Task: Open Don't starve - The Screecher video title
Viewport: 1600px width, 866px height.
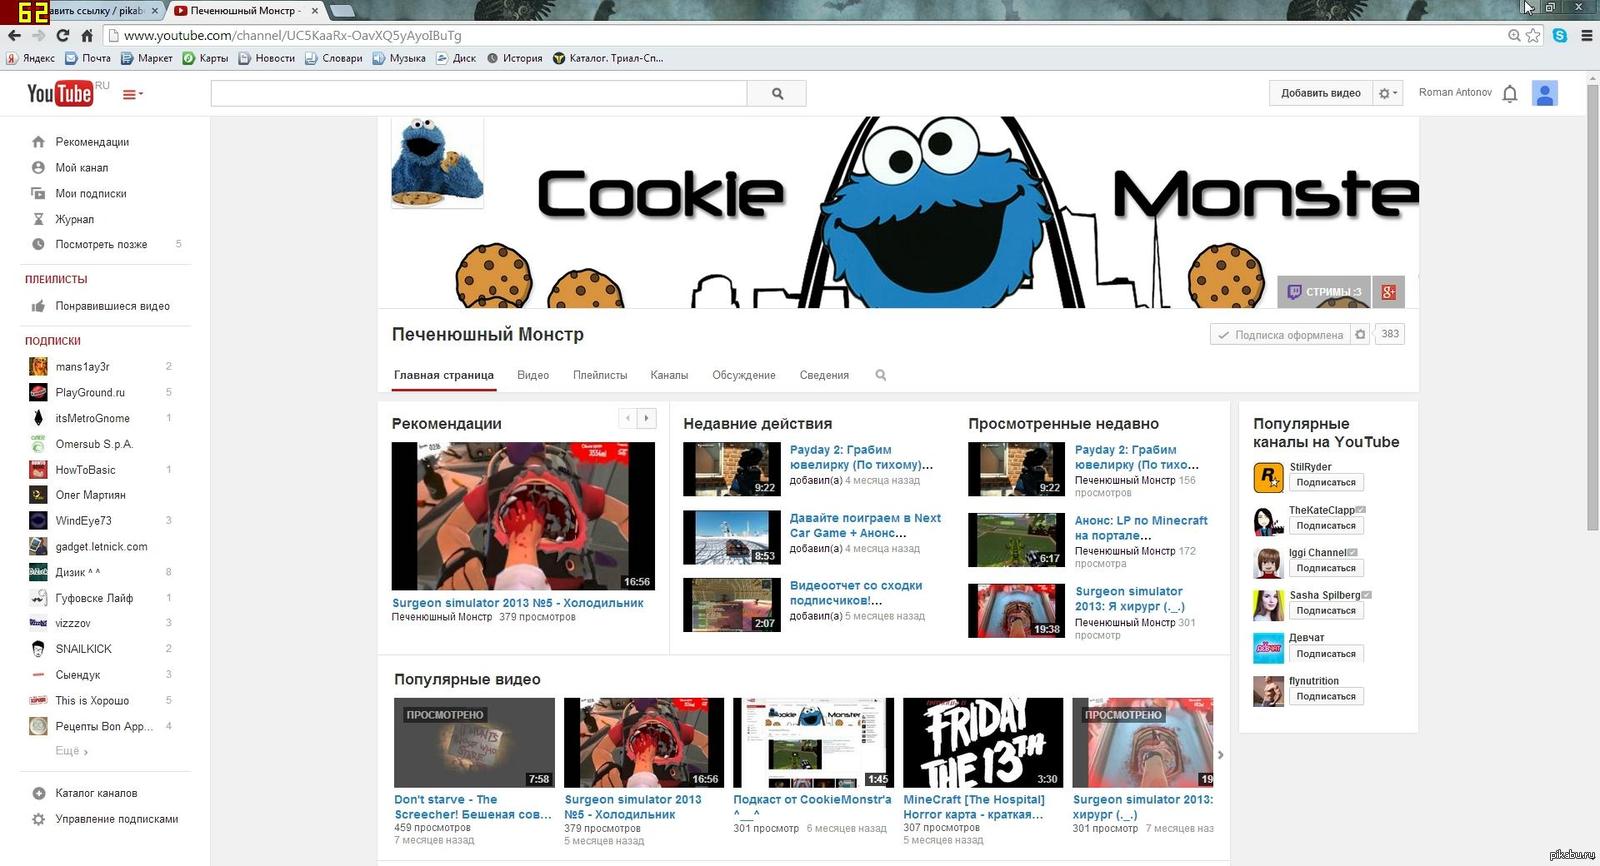Action: [x=472, y=807]
